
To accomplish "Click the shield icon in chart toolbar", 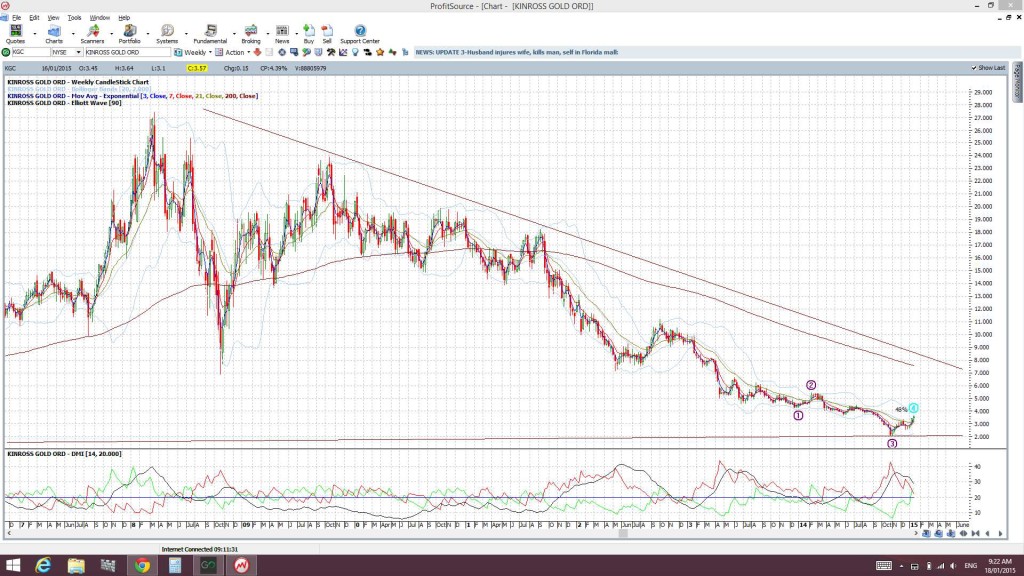I will (x=319, y=52).
